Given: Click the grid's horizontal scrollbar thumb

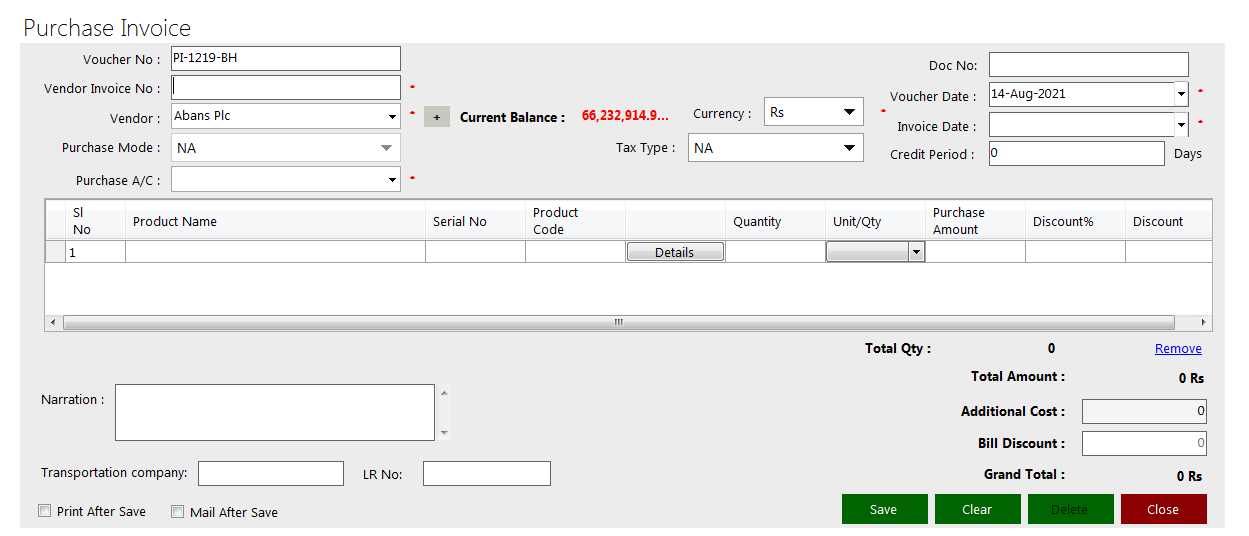Looking at the screenshot, I should (618, 323).
